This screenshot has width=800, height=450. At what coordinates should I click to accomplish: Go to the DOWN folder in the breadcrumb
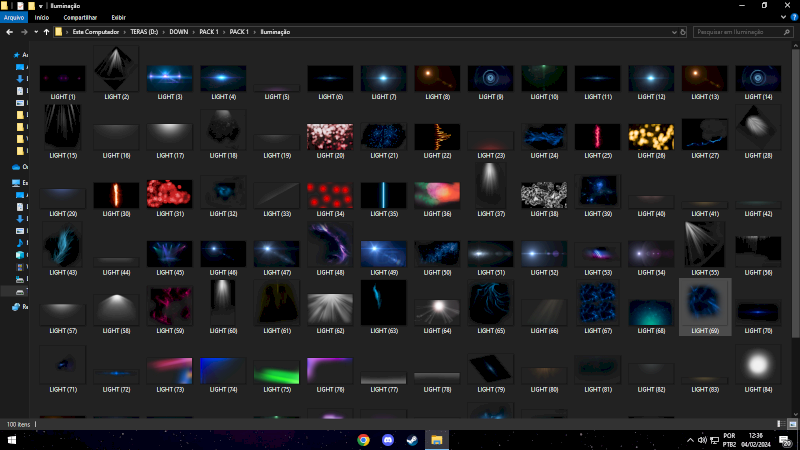coord(179,31)
